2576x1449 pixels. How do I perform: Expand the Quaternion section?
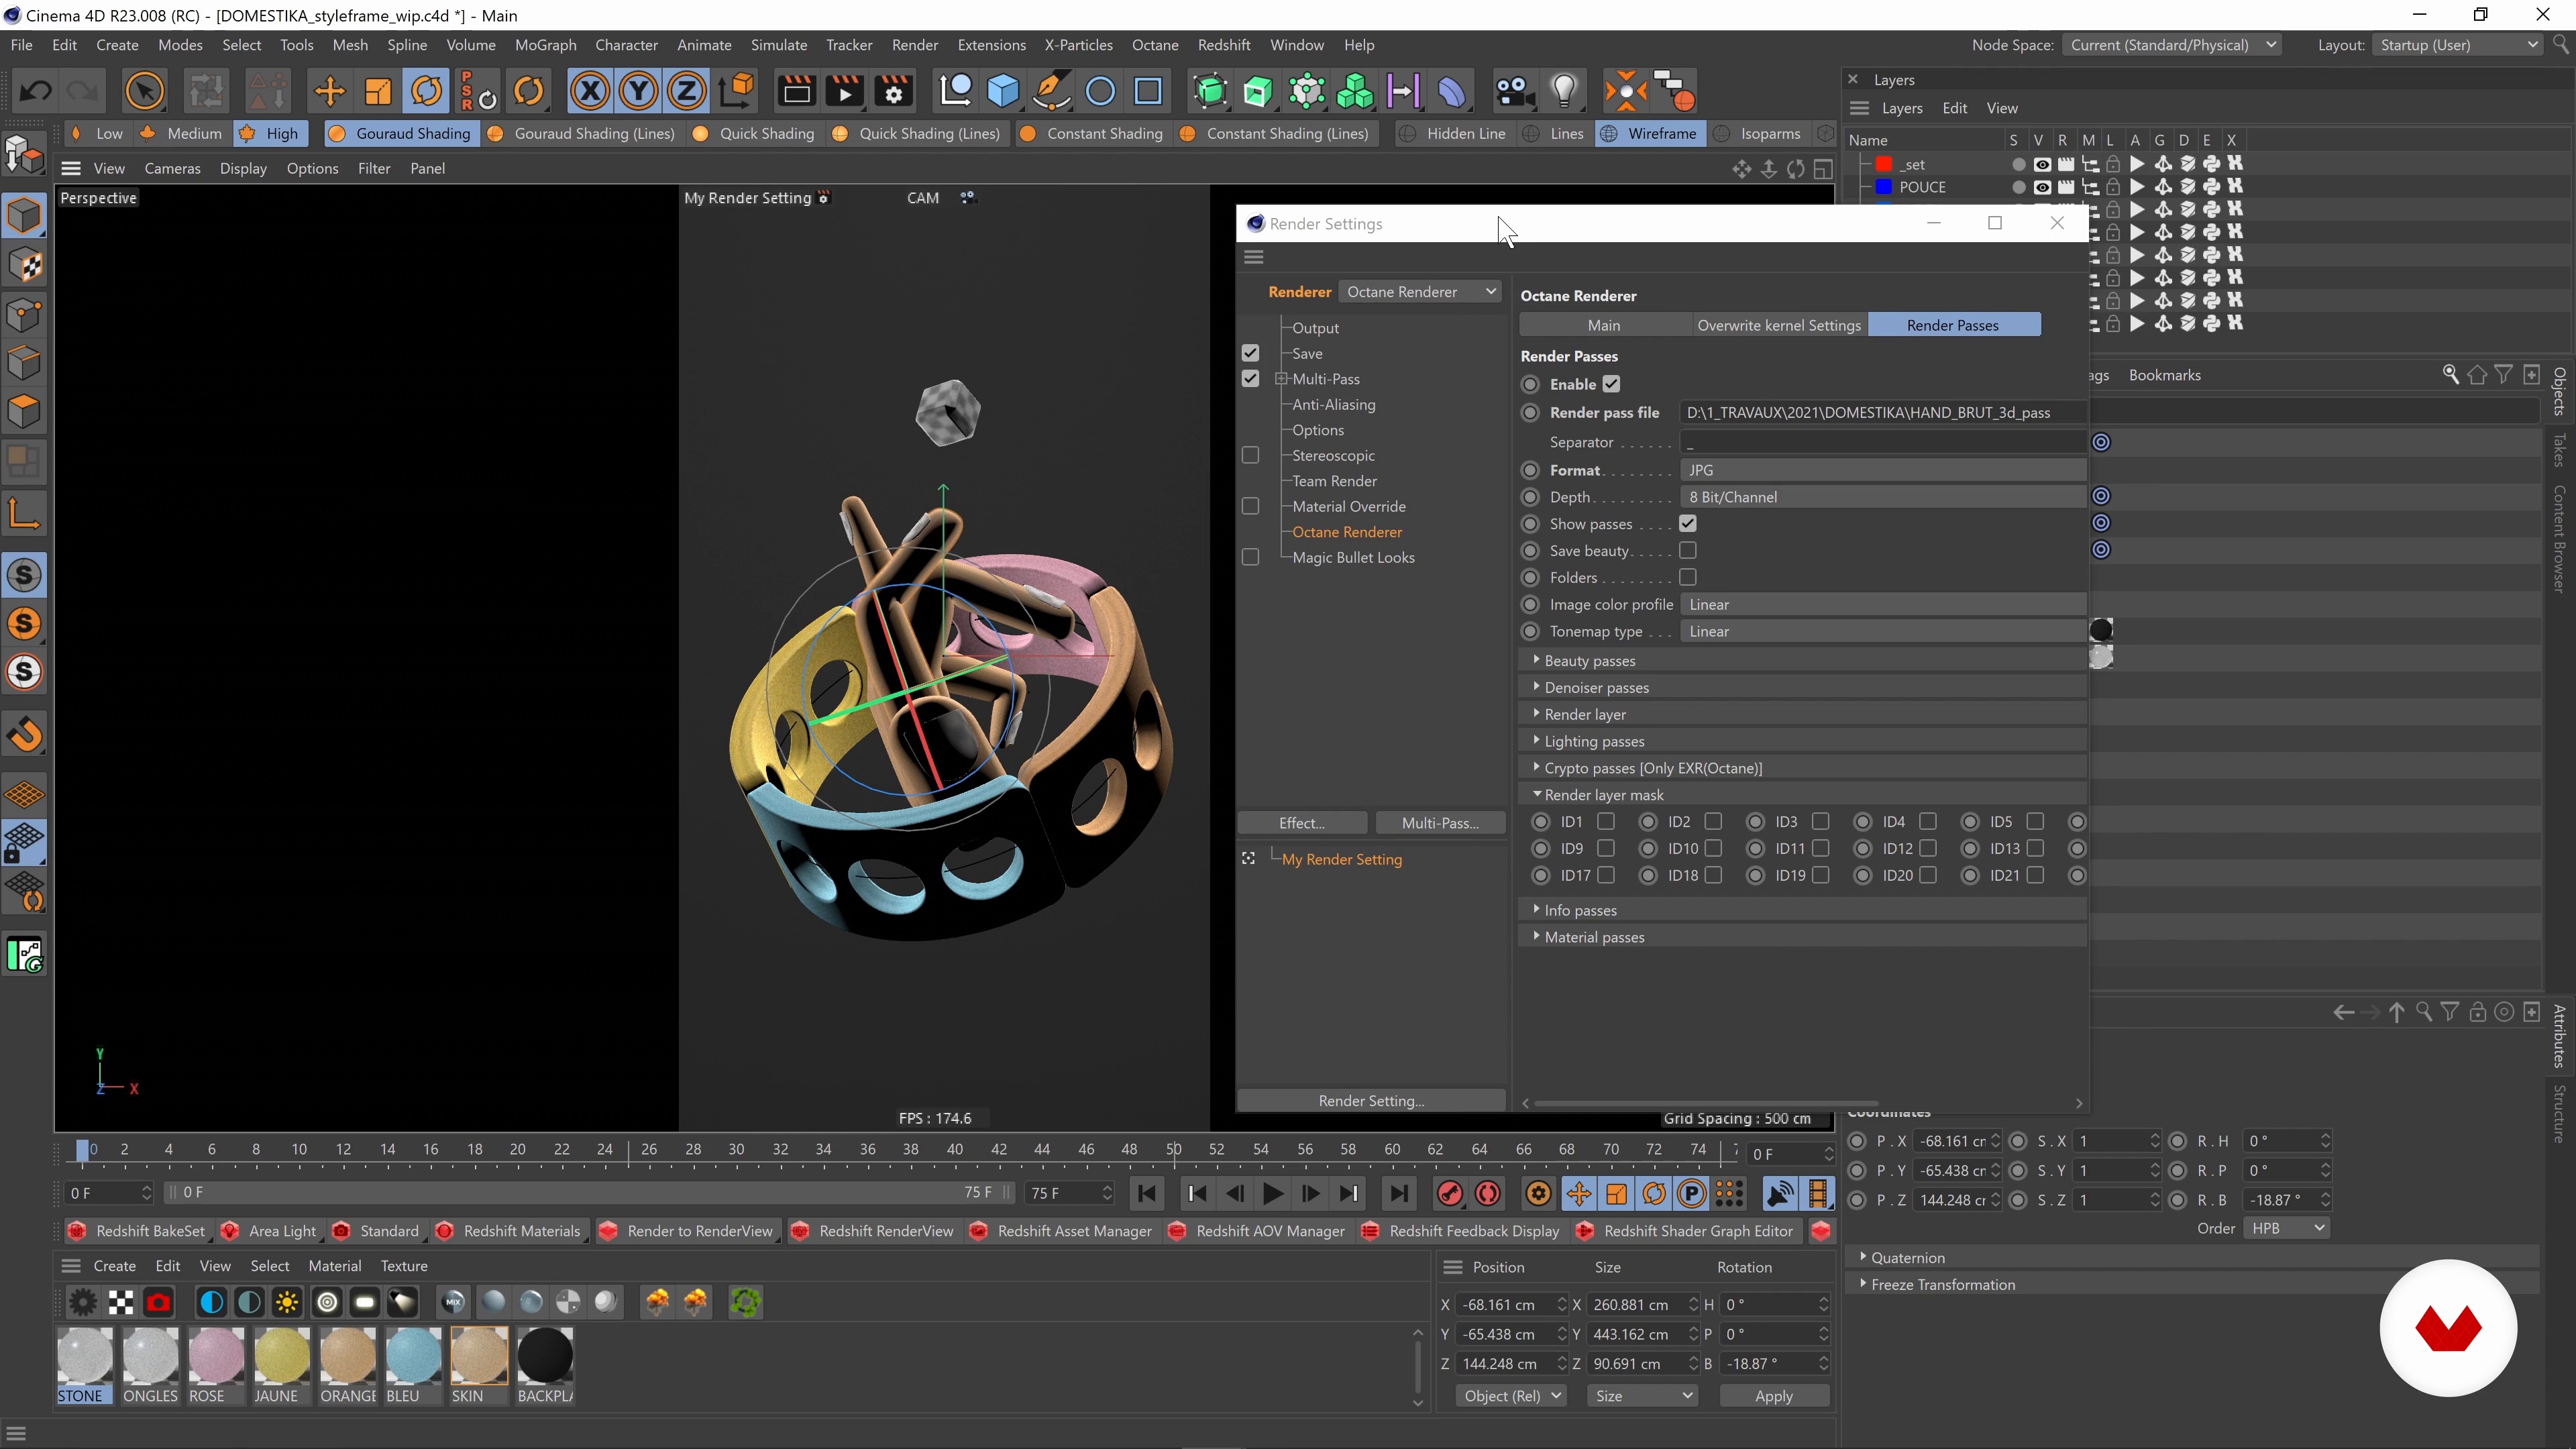(1863, 1257)
